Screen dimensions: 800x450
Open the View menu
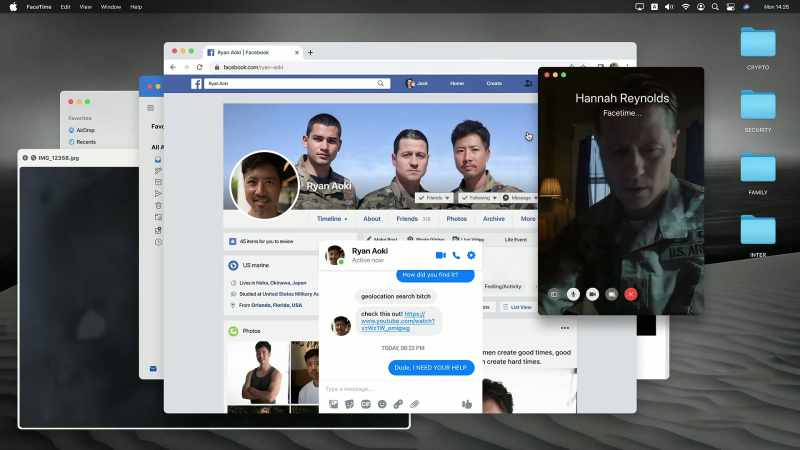86,7
